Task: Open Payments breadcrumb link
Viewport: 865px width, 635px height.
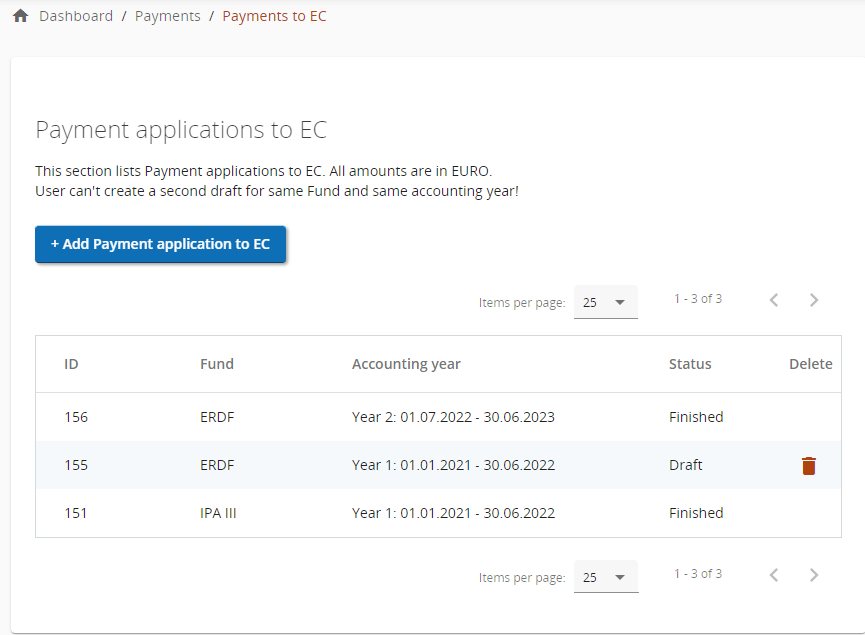Action: 167,16
